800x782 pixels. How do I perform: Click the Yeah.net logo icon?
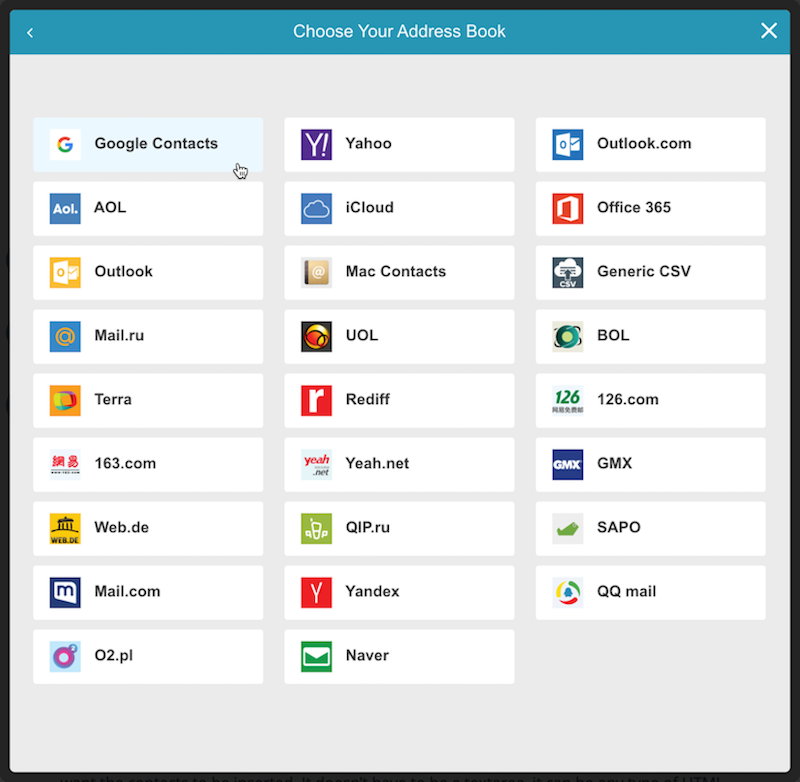(x=316, y=465)
